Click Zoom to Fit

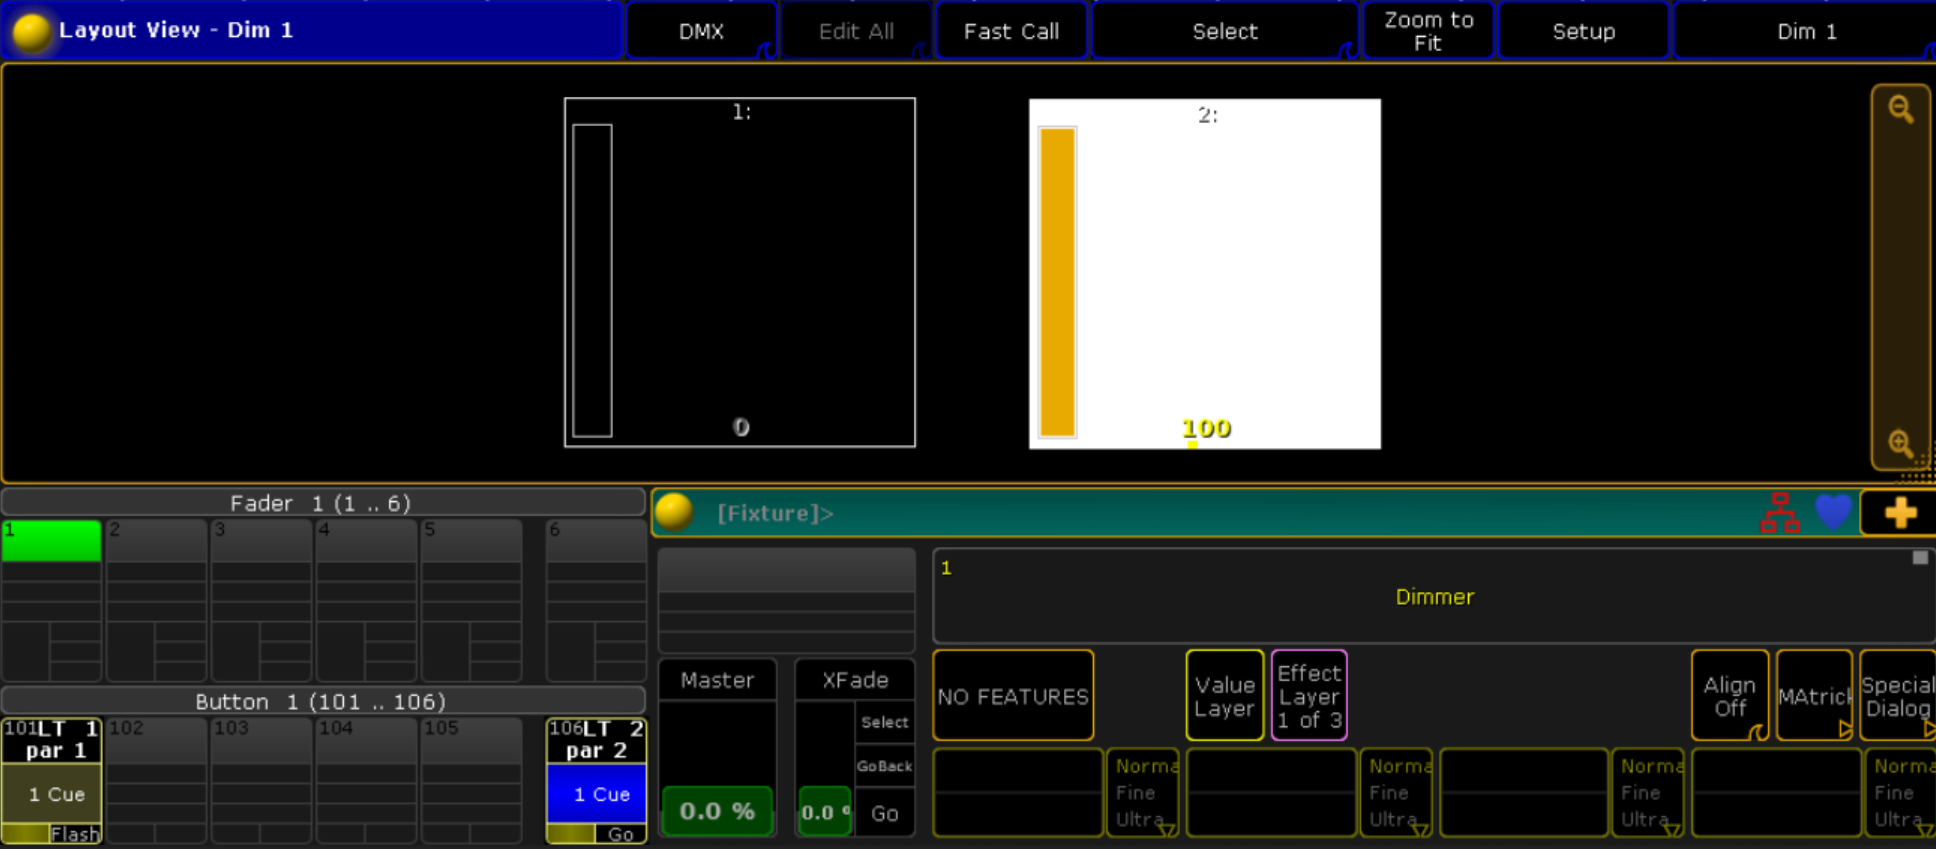[x=1428, y=31]
